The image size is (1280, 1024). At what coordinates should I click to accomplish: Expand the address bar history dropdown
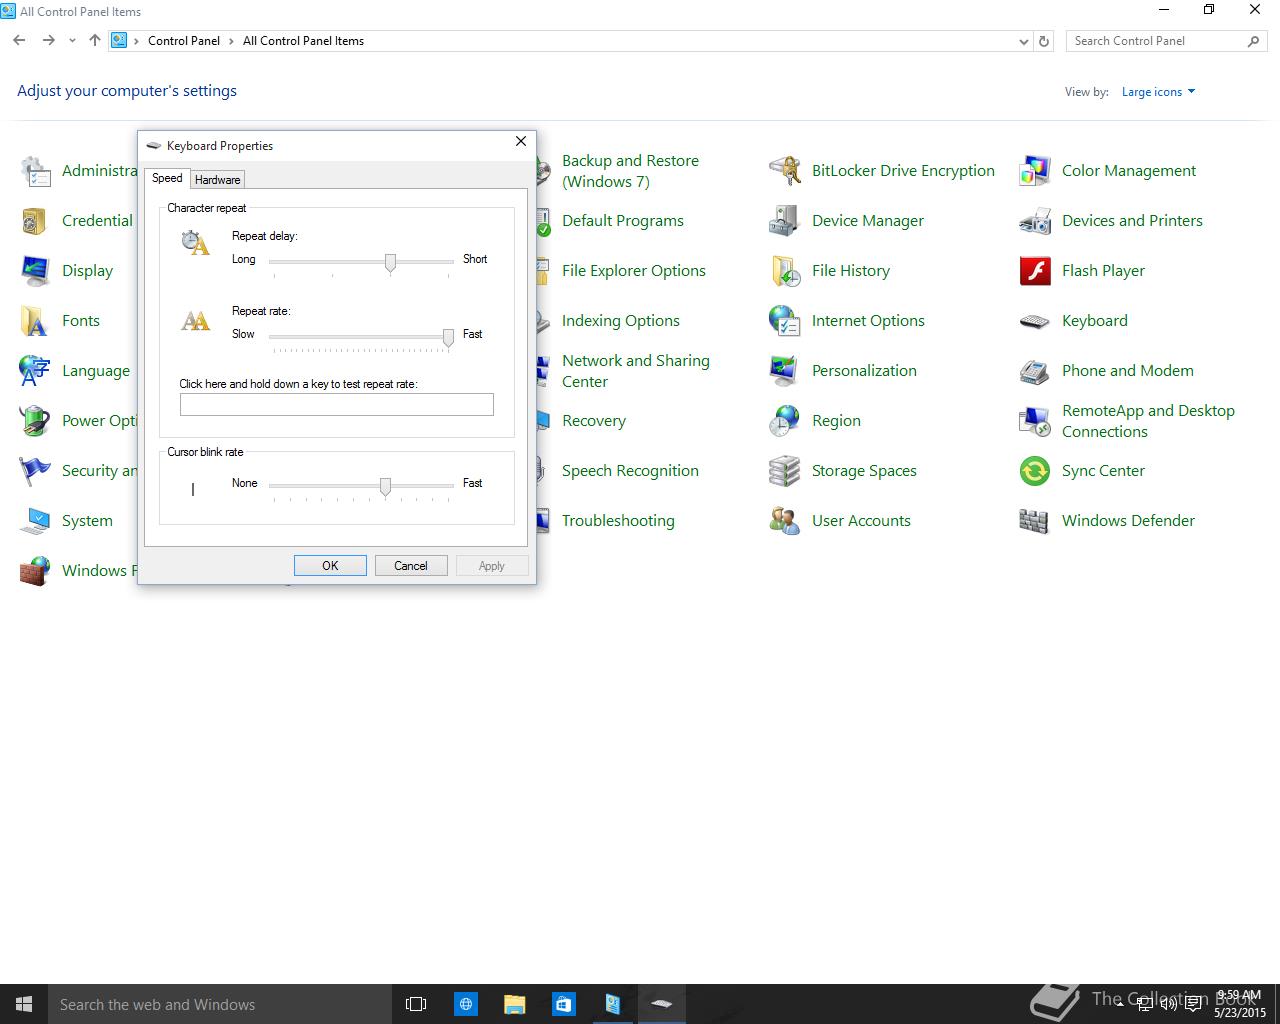(x=1023, y=41)
